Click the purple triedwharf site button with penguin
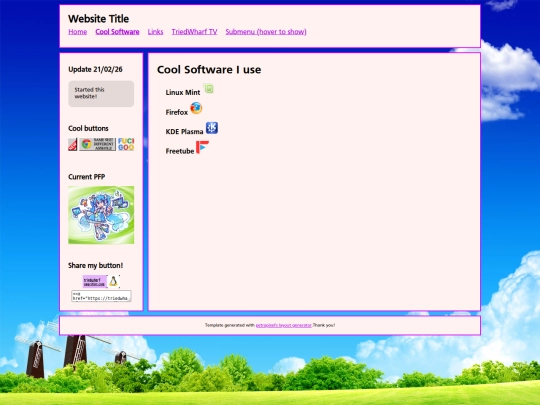 [x=101, y=281]
